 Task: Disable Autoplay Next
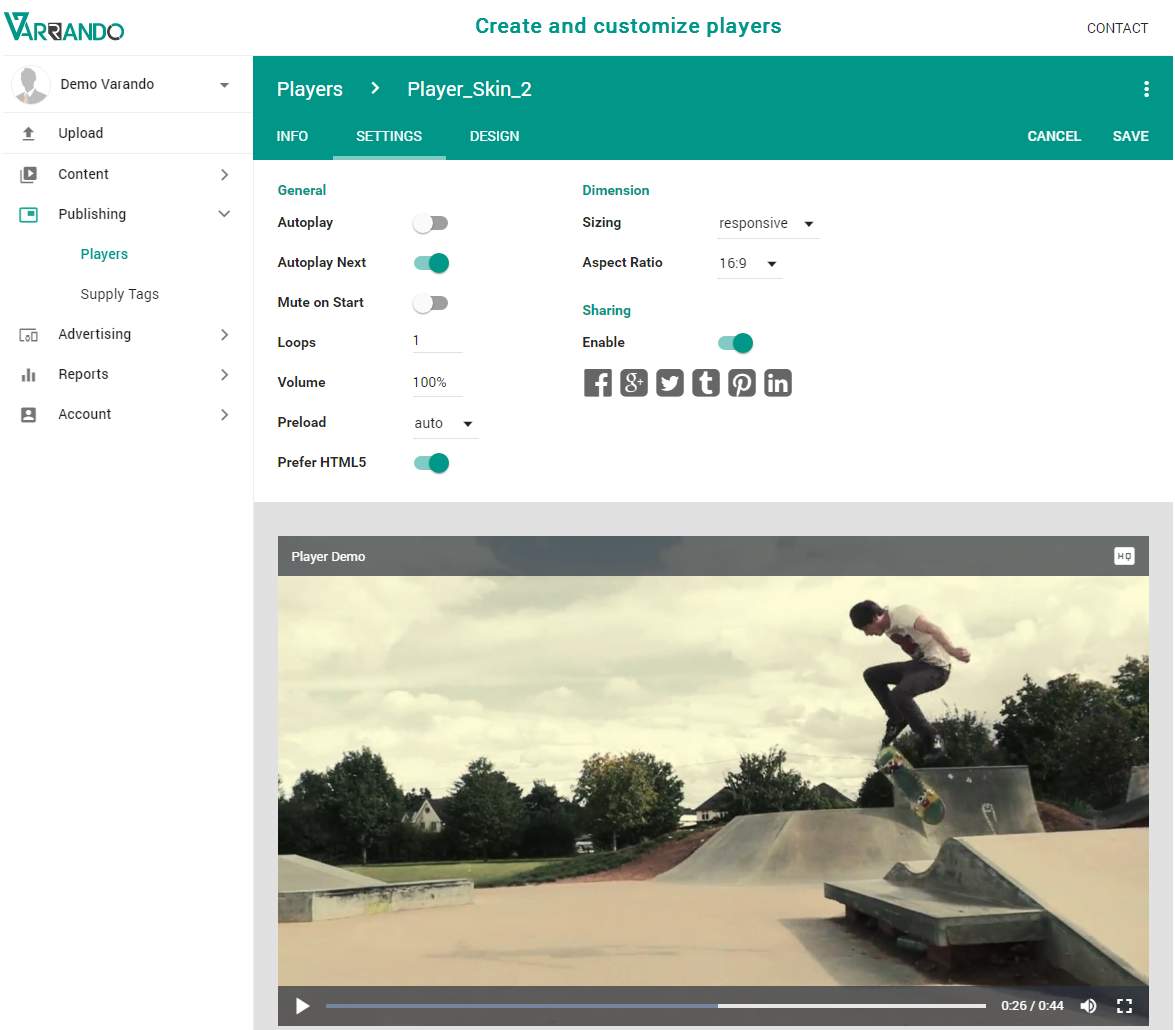(430, 262)
